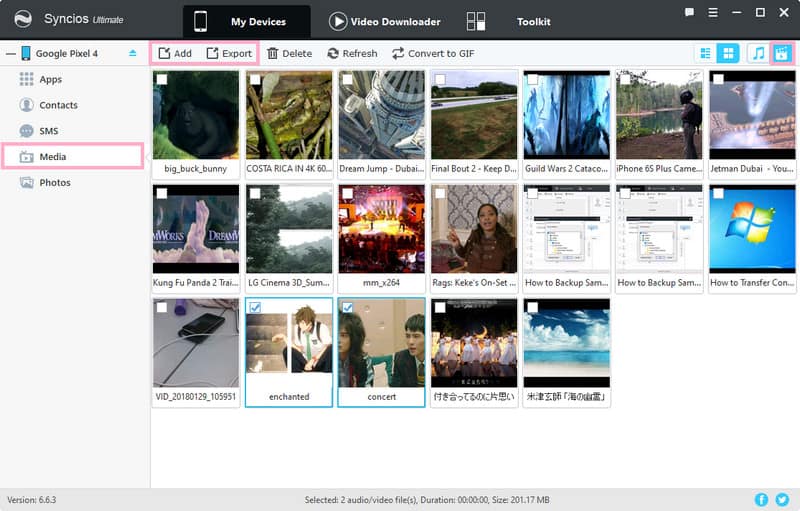Click Convert to GIF
The image size is (800, 511).
point(433,53)
